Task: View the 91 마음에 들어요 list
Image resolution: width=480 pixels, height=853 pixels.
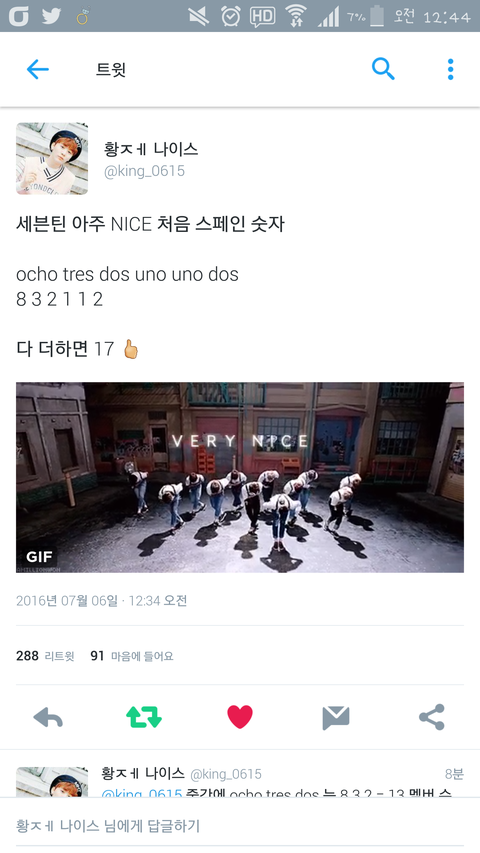Action: click(132, 656)
